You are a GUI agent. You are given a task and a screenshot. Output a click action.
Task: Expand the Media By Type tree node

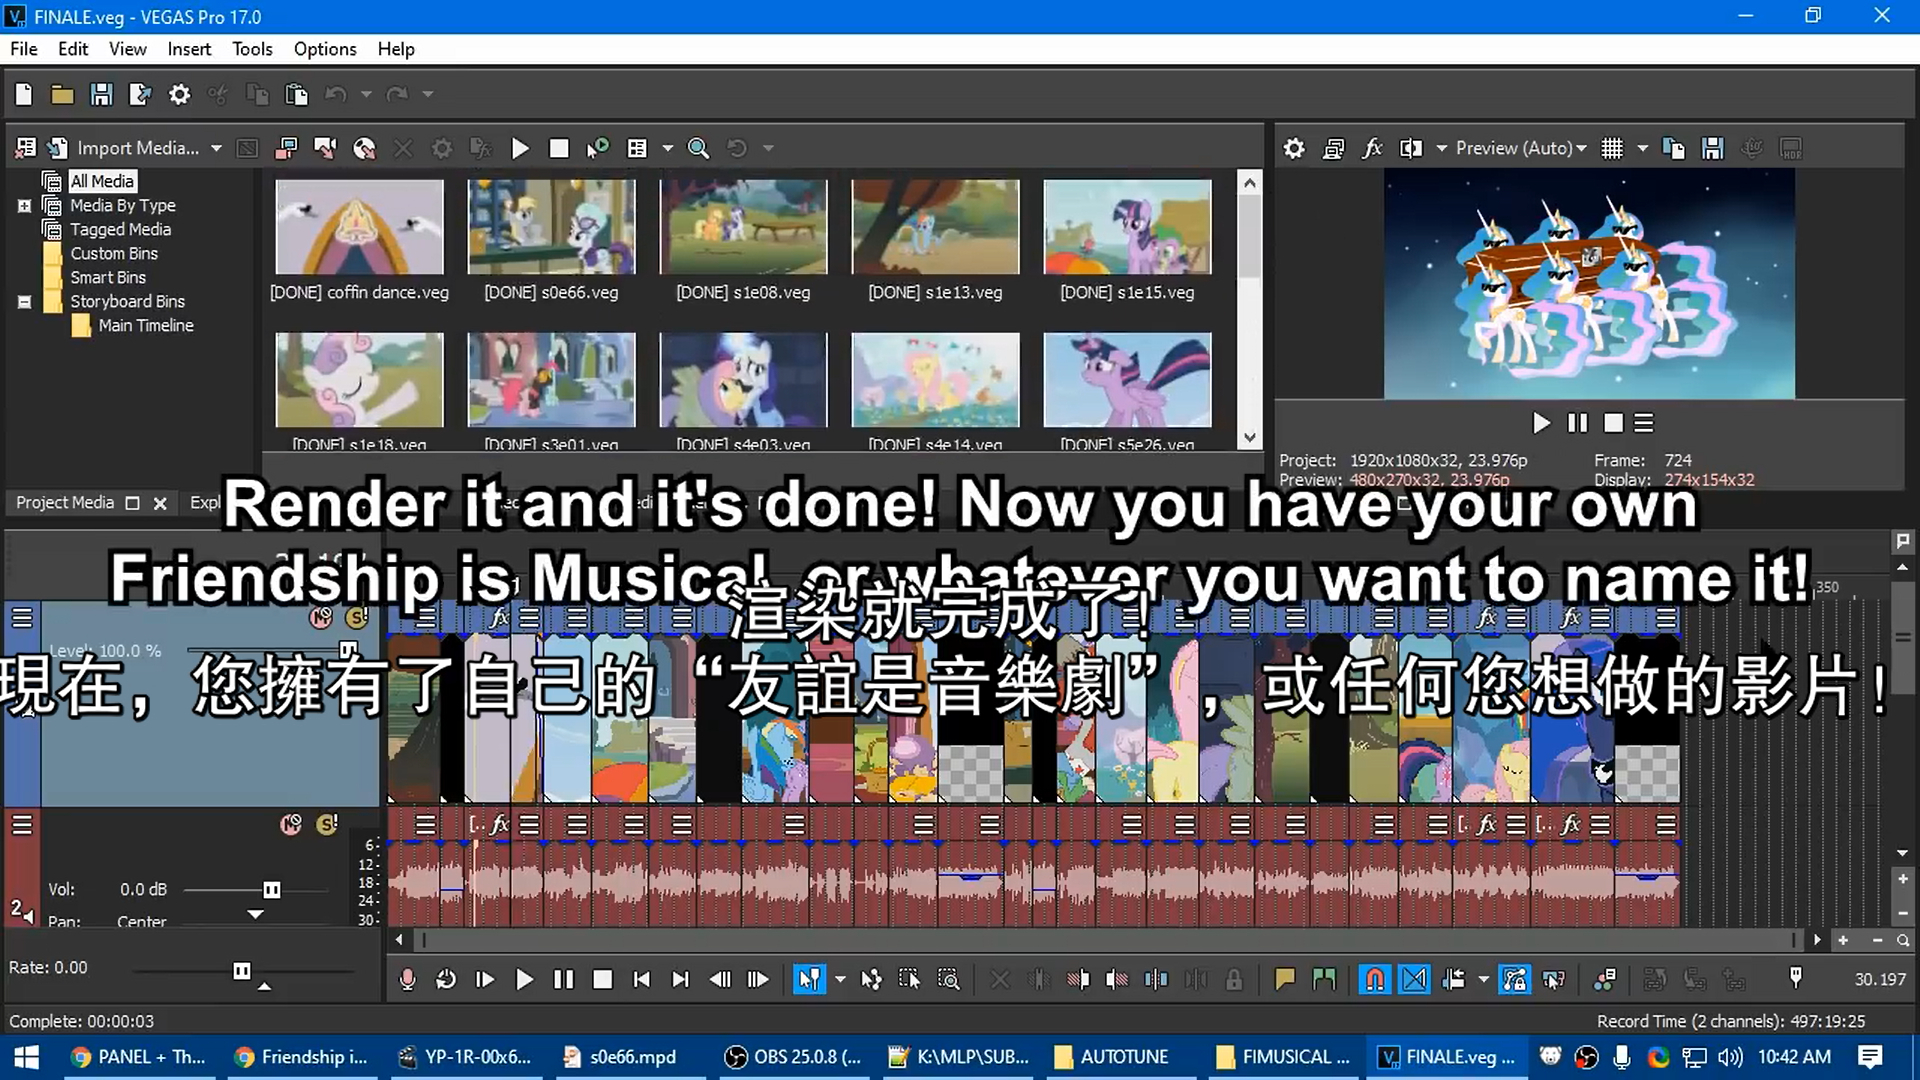coord(24,206)
